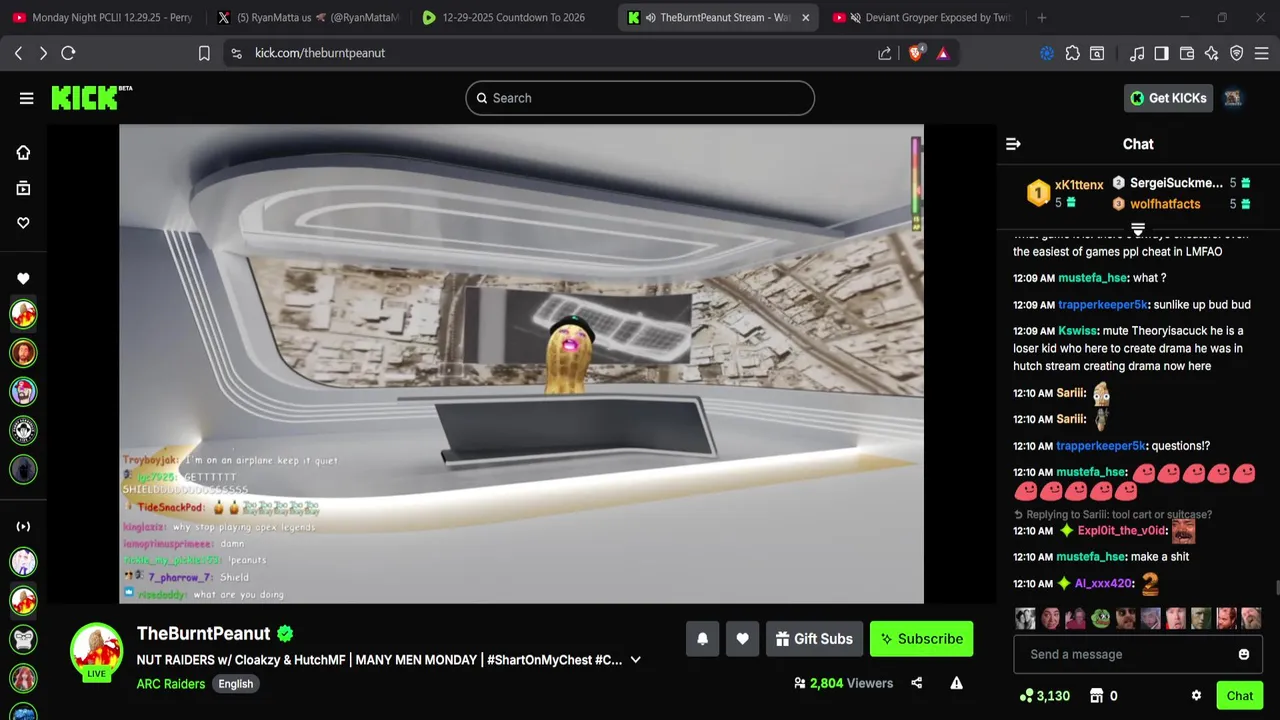Click the Get KICKs button
Image resolution: width=1280 pixels, height=720 pixels.
(1168, 98)
